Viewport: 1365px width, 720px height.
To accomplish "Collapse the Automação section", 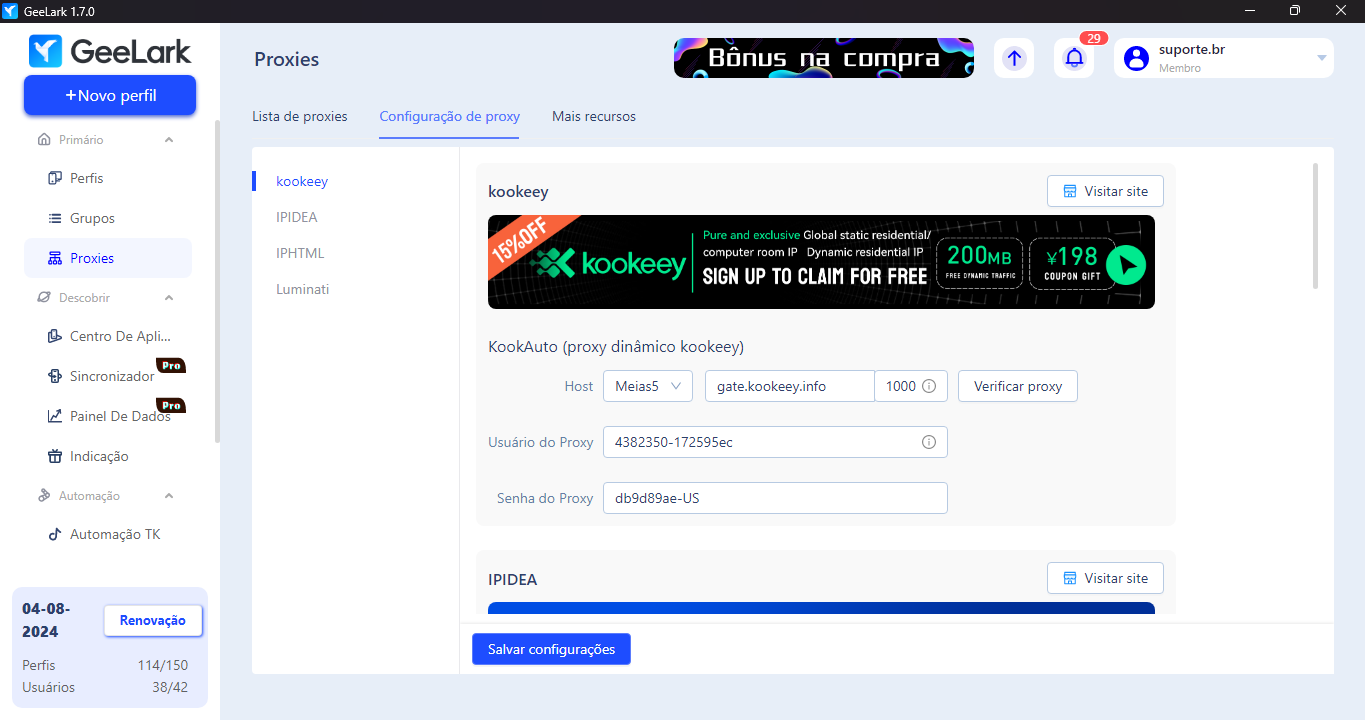I will click(169, 496).
